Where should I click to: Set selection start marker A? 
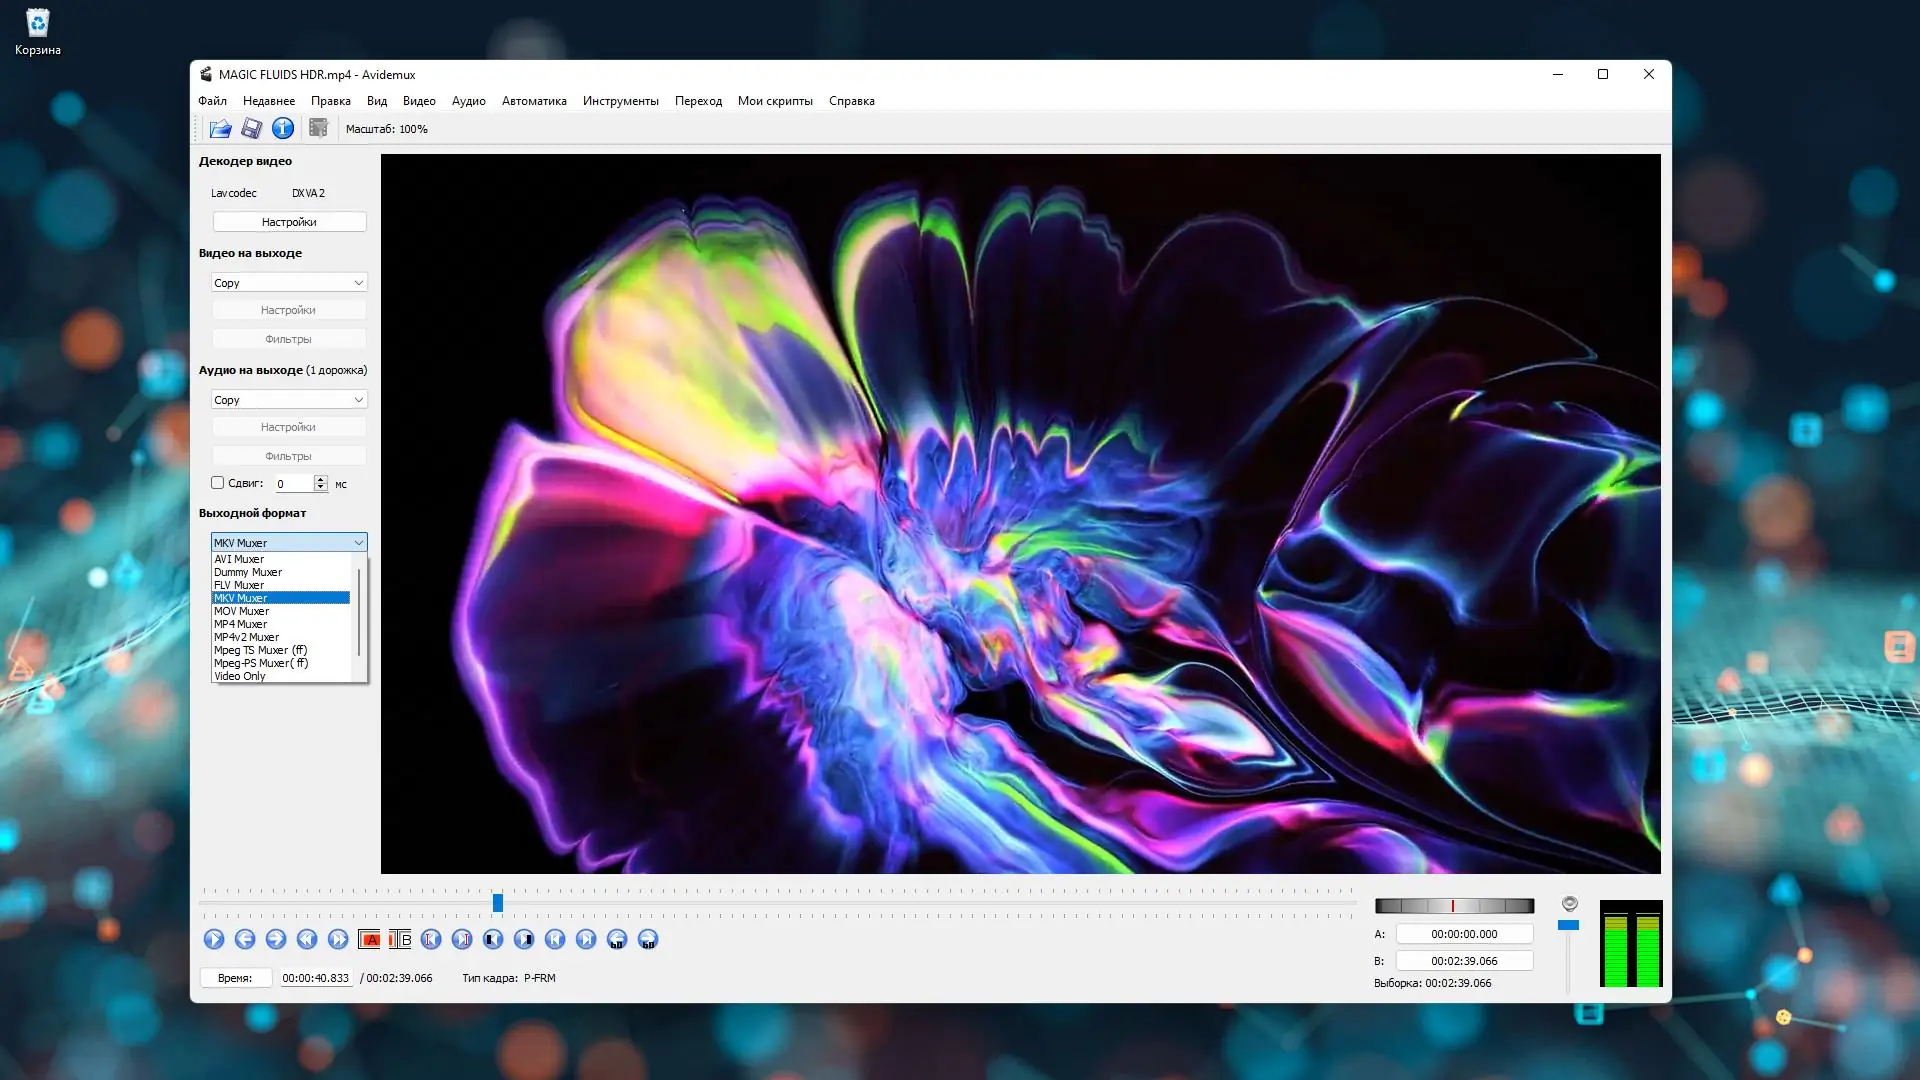(369, 939)
